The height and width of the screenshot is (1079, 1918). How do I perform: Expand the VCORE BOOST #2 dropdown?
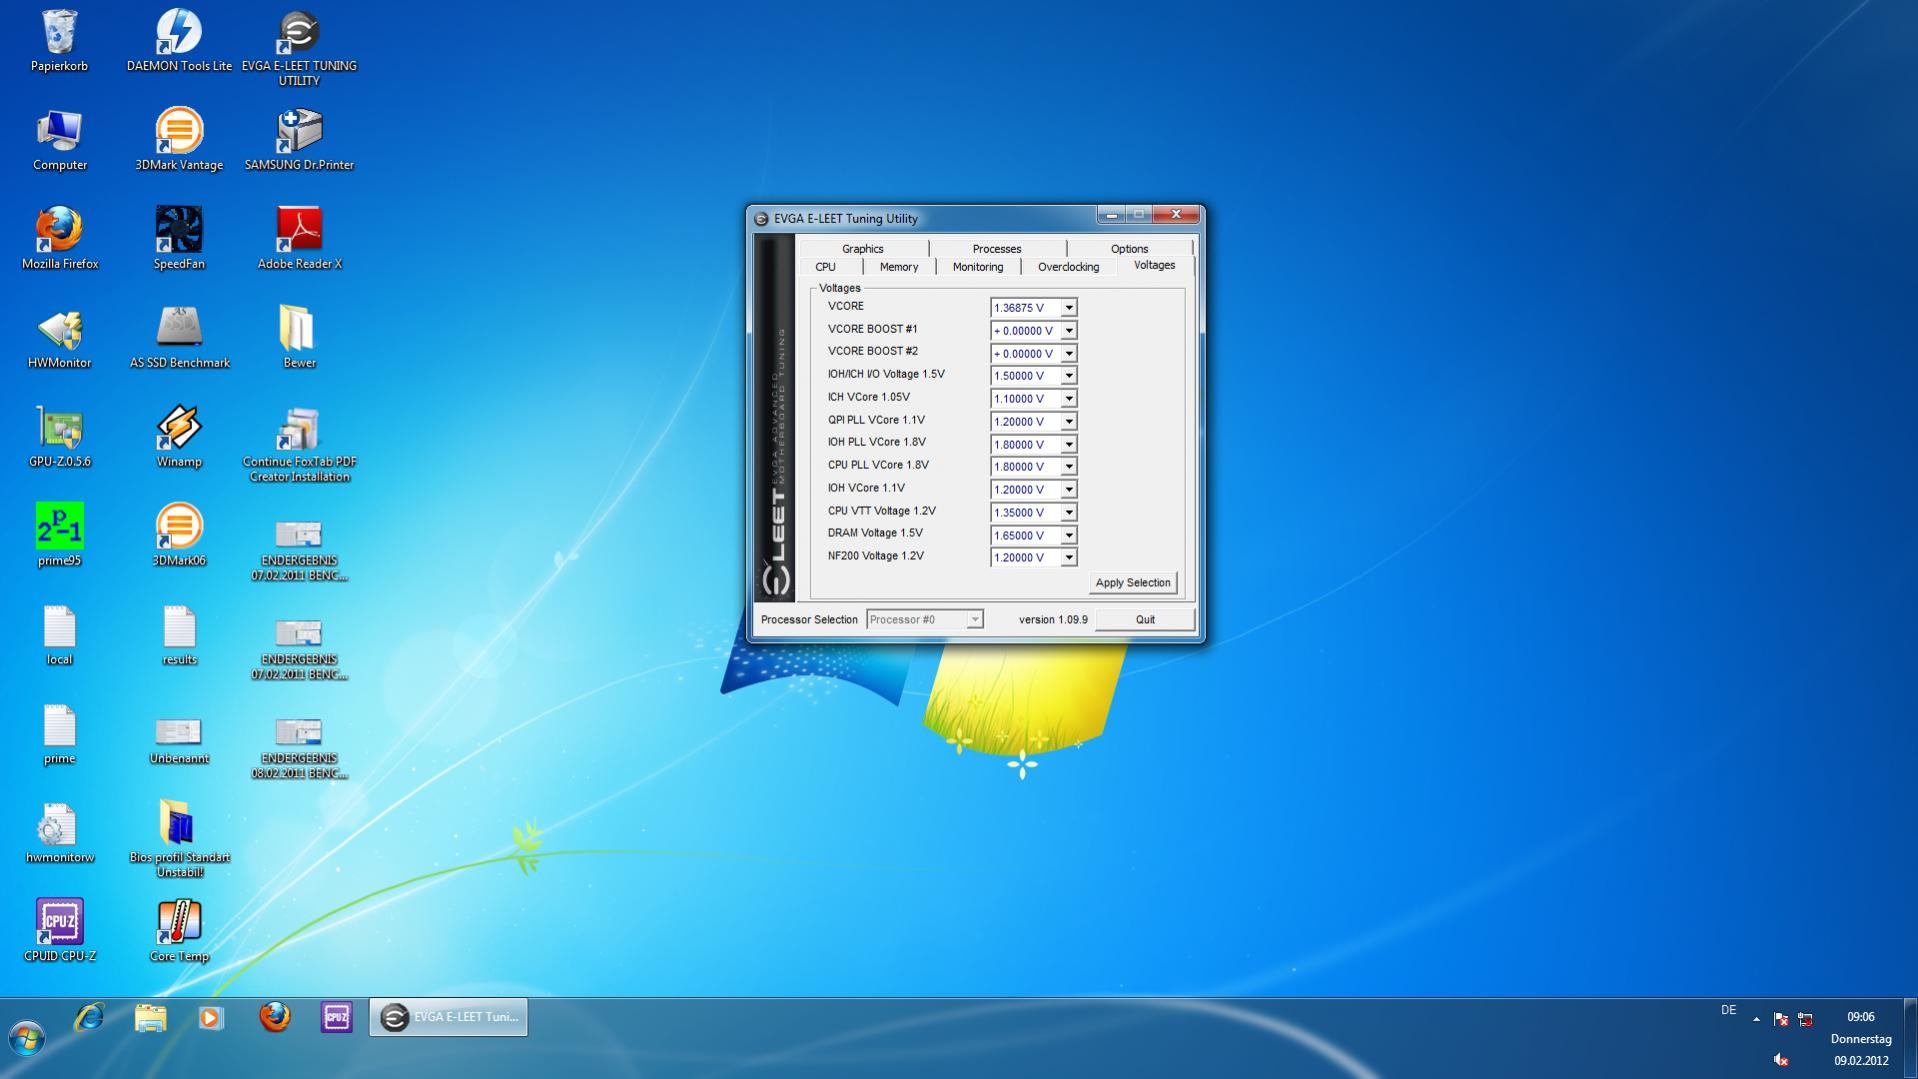[1069, 353]
